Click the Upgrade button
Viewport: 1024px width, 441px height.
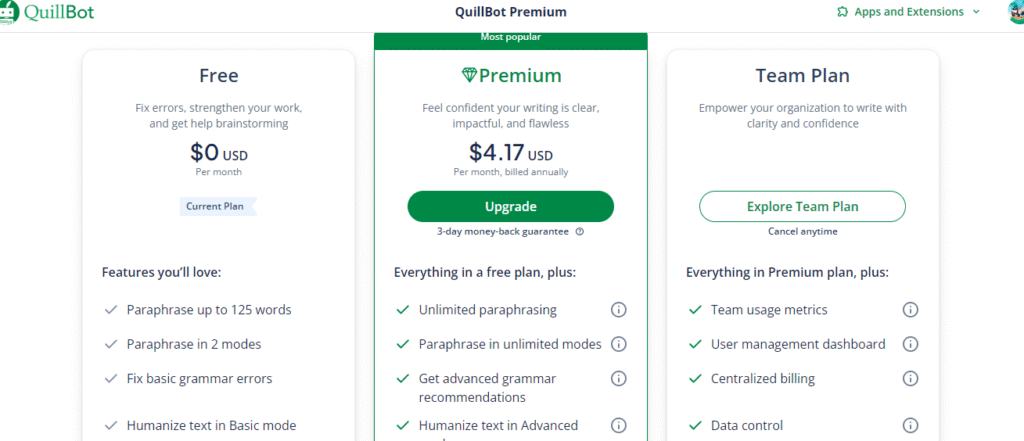click(510, 207)
